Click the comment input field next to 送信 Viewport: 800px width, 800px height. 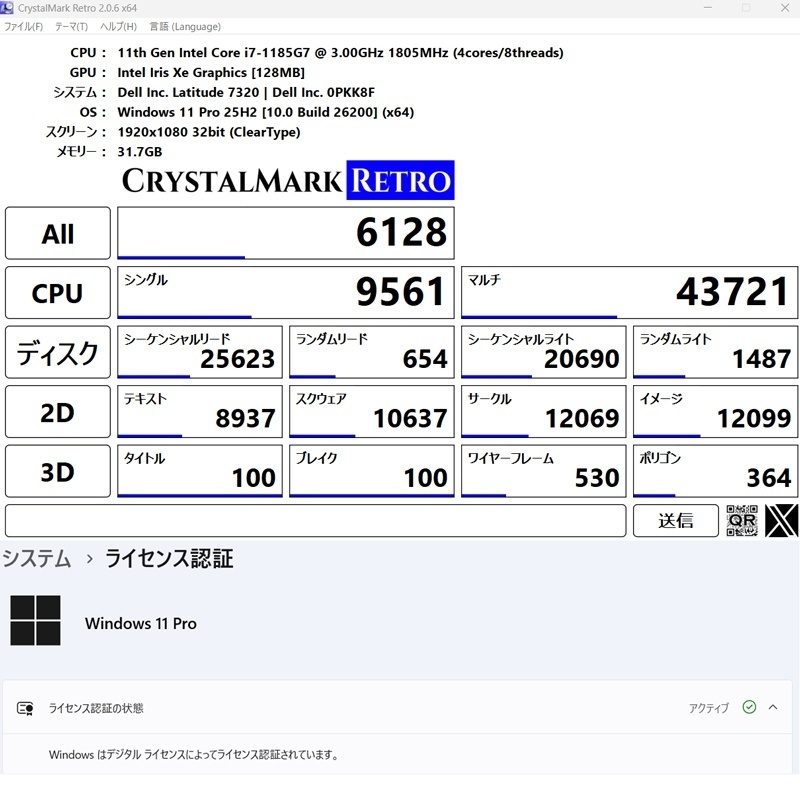tap(315, 520)
